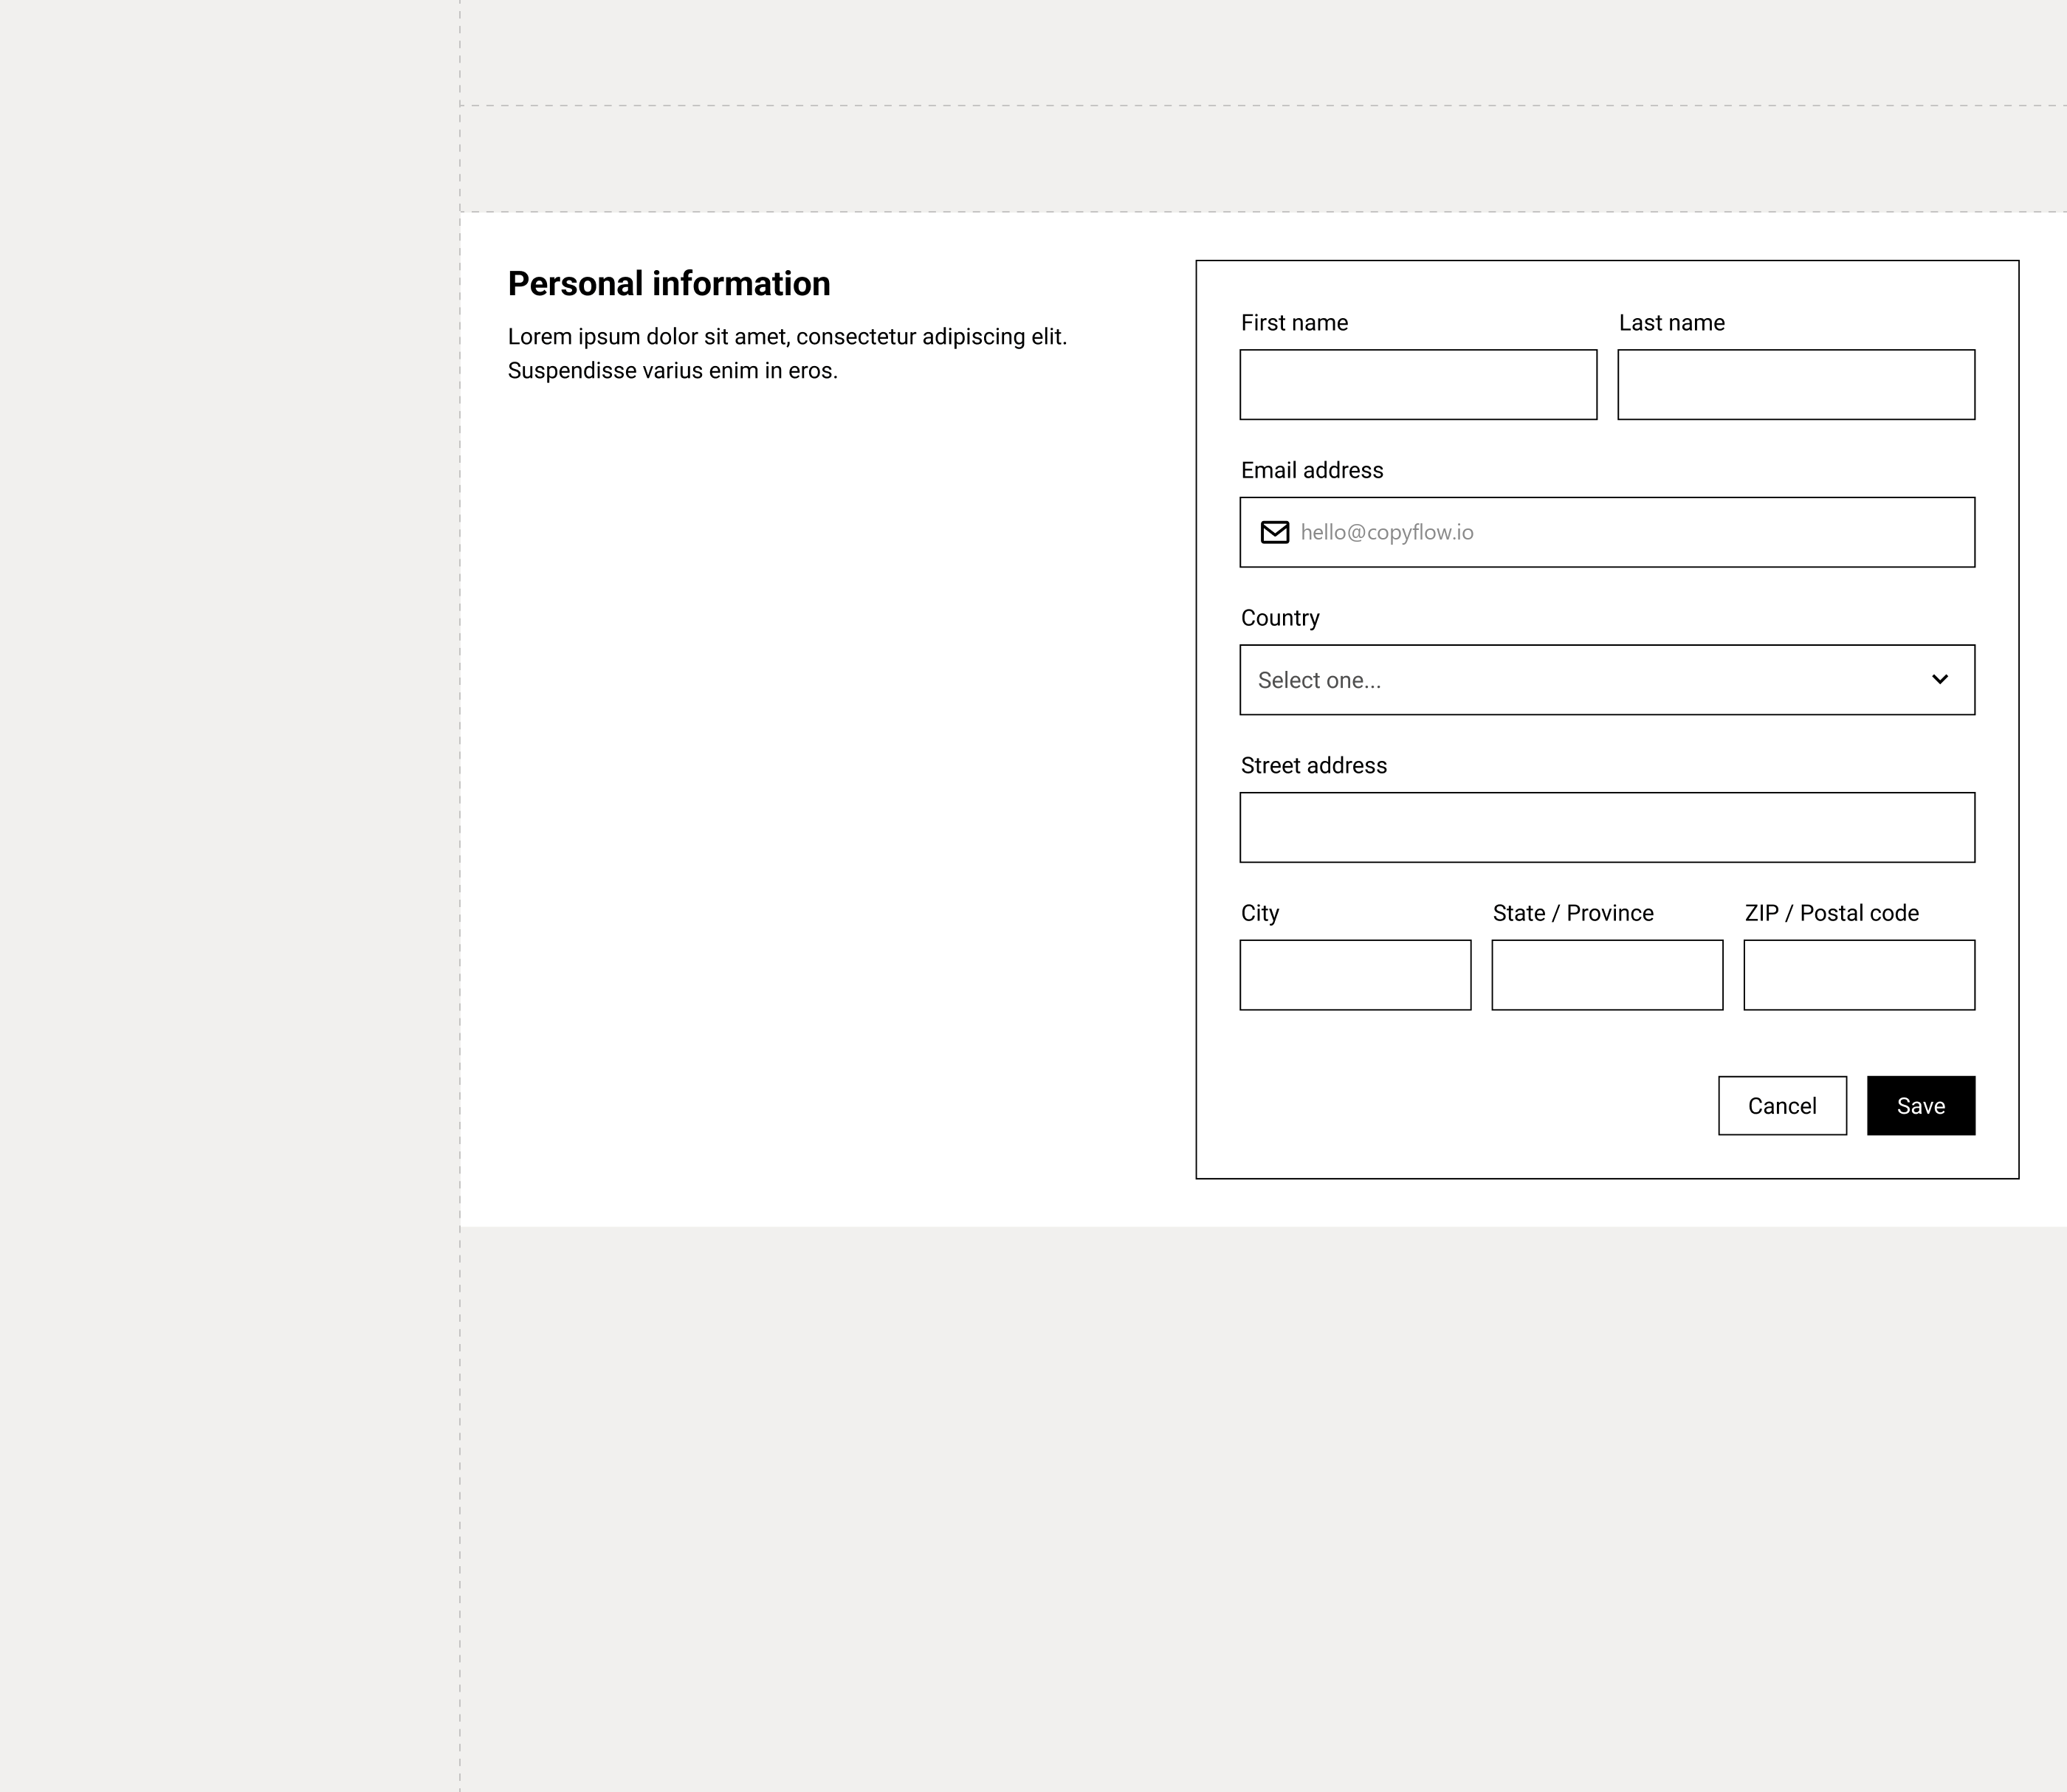
Task: Click the "Email address" label
Action: (1312, 470)
